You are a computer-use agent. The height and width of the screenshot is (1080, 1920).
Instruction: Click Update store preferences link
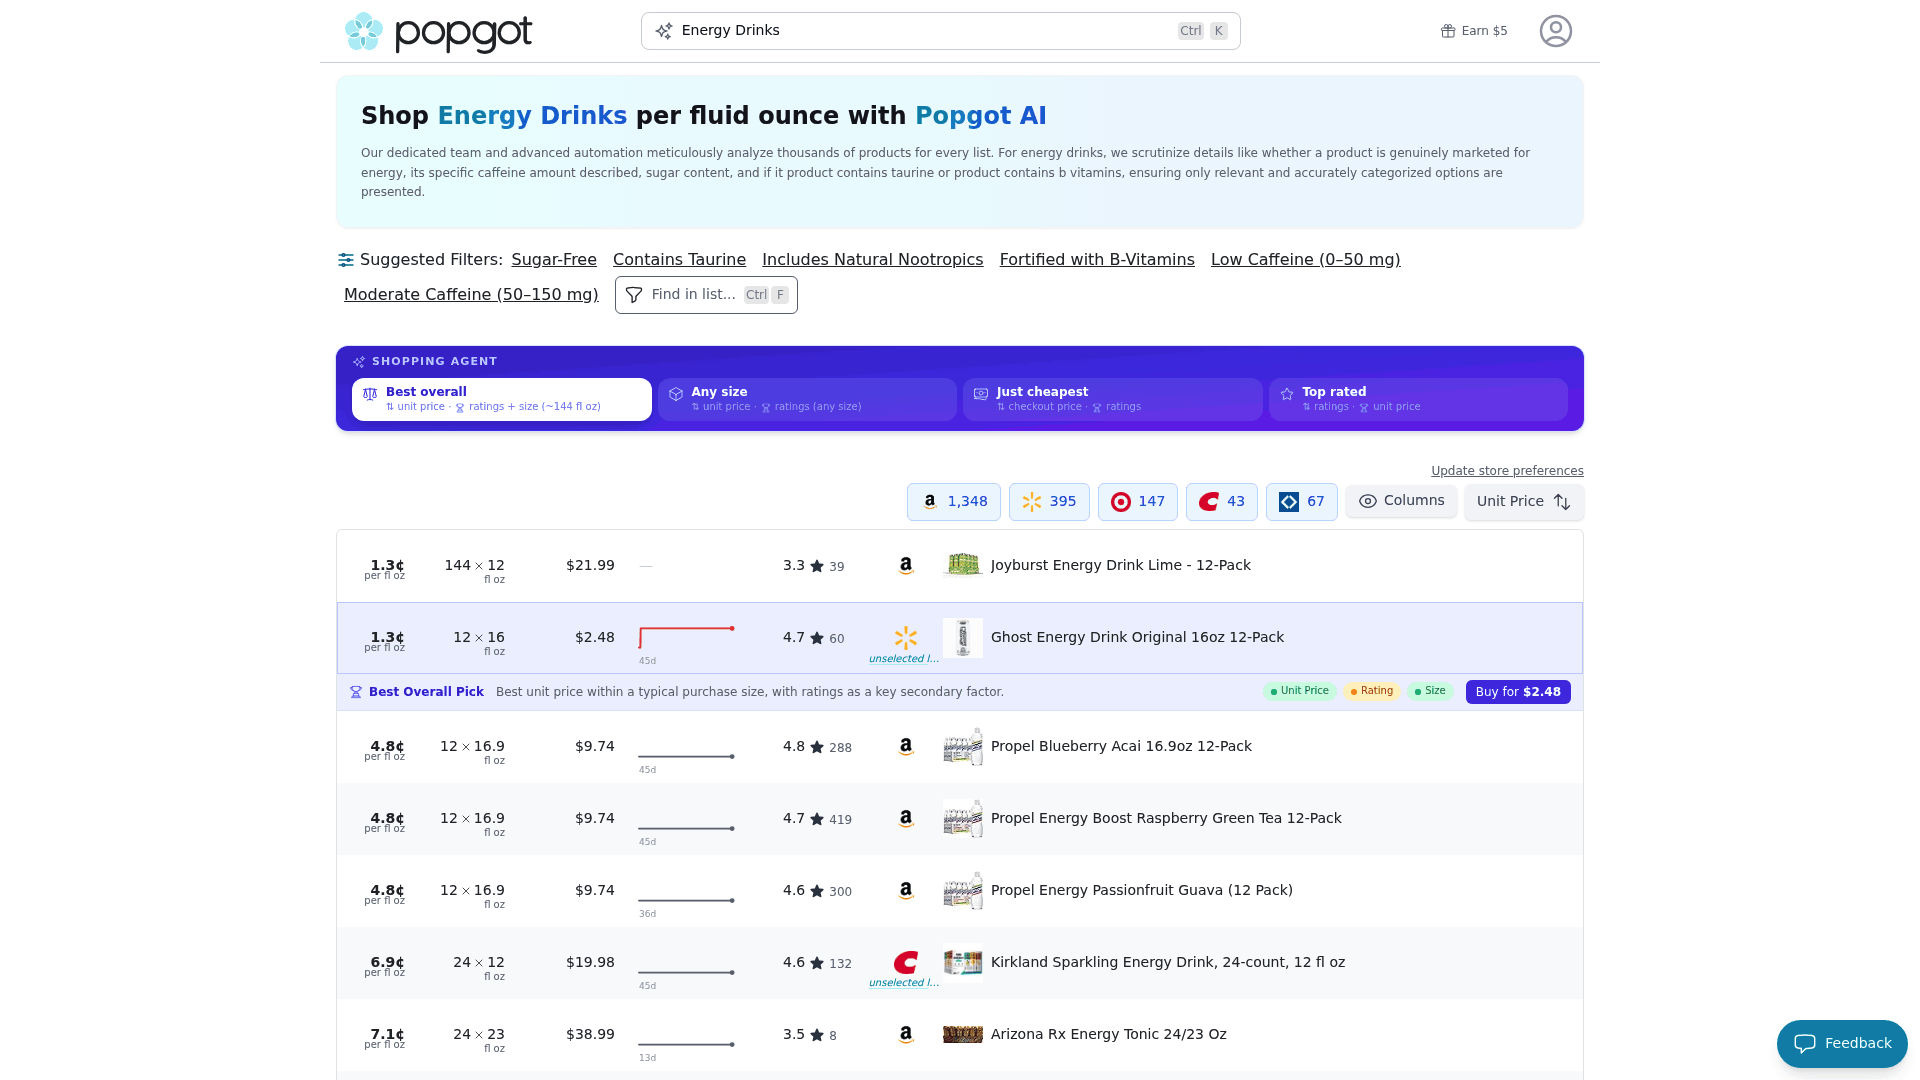[x=1507, y=471]
